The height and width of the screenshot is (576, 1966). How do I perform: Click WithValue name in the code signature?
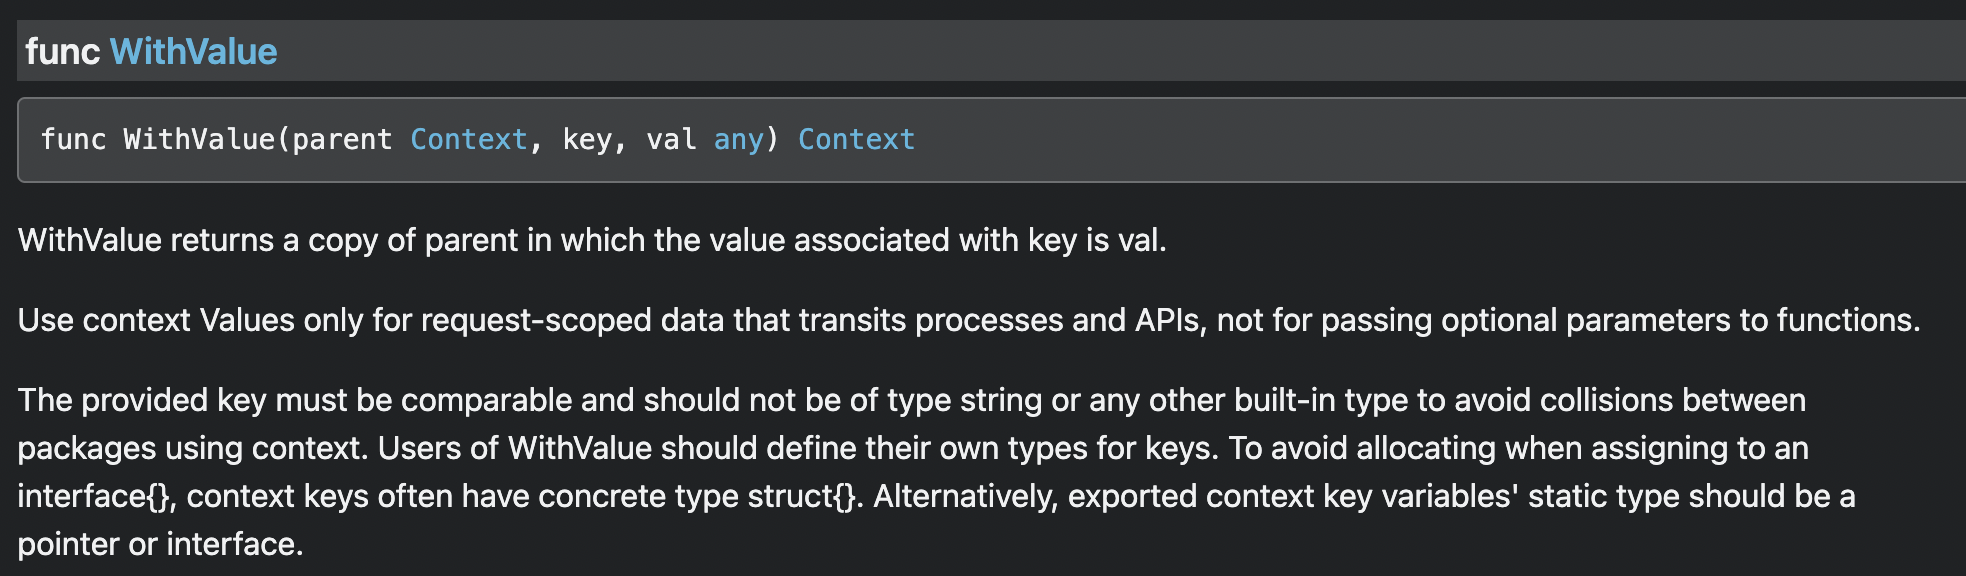[x=199, y=139]
